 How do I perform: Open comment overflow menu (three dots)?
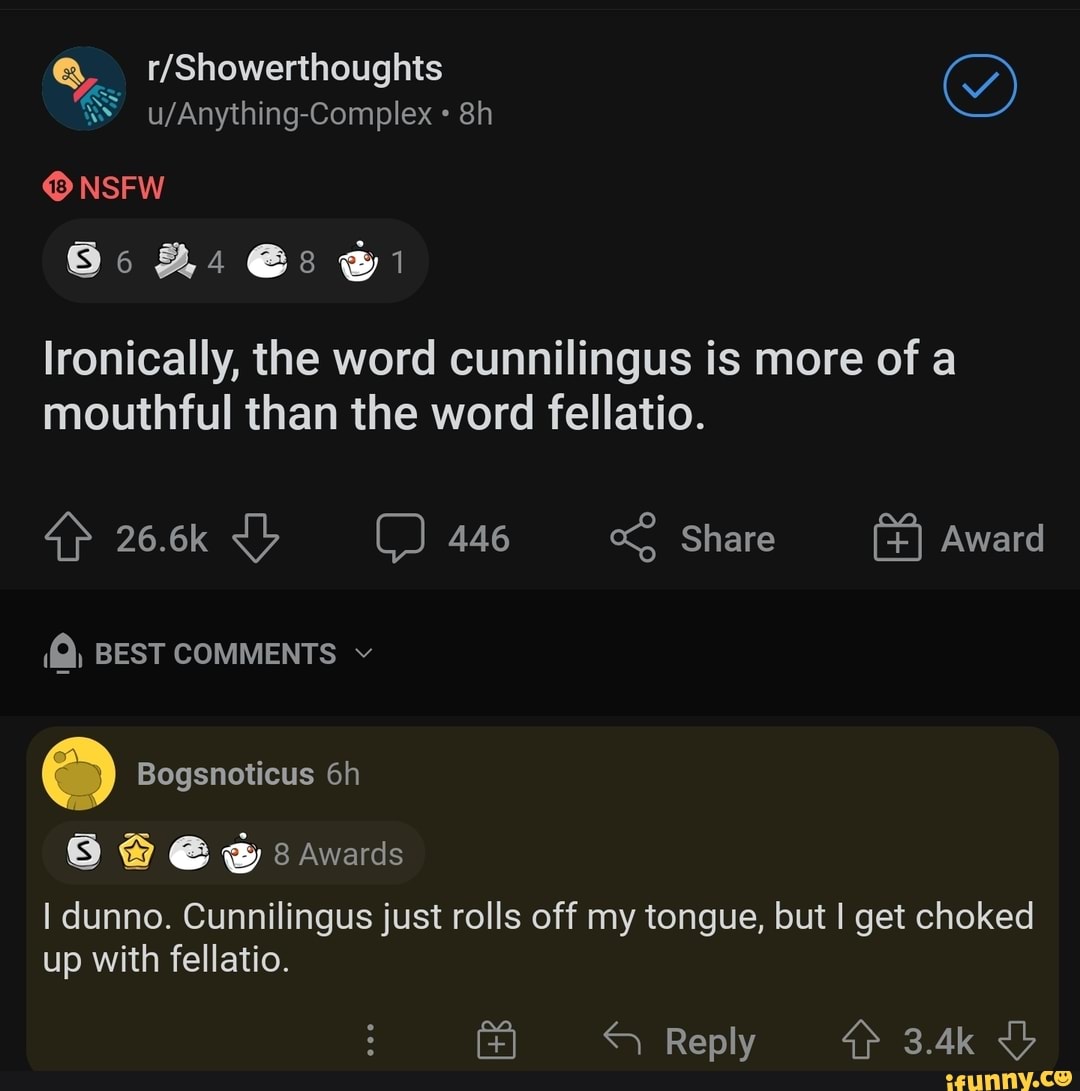[371, 1041]
